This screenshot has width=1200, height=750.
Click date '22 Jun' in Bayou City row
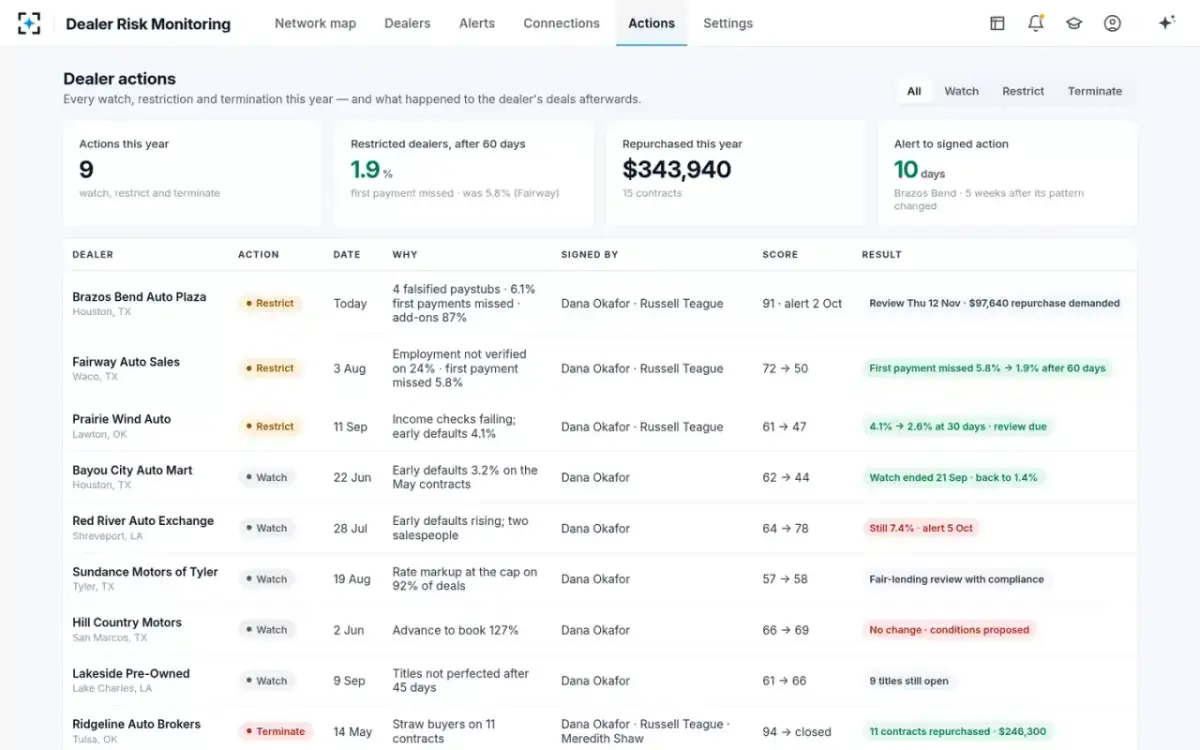[x=352, y=478]
